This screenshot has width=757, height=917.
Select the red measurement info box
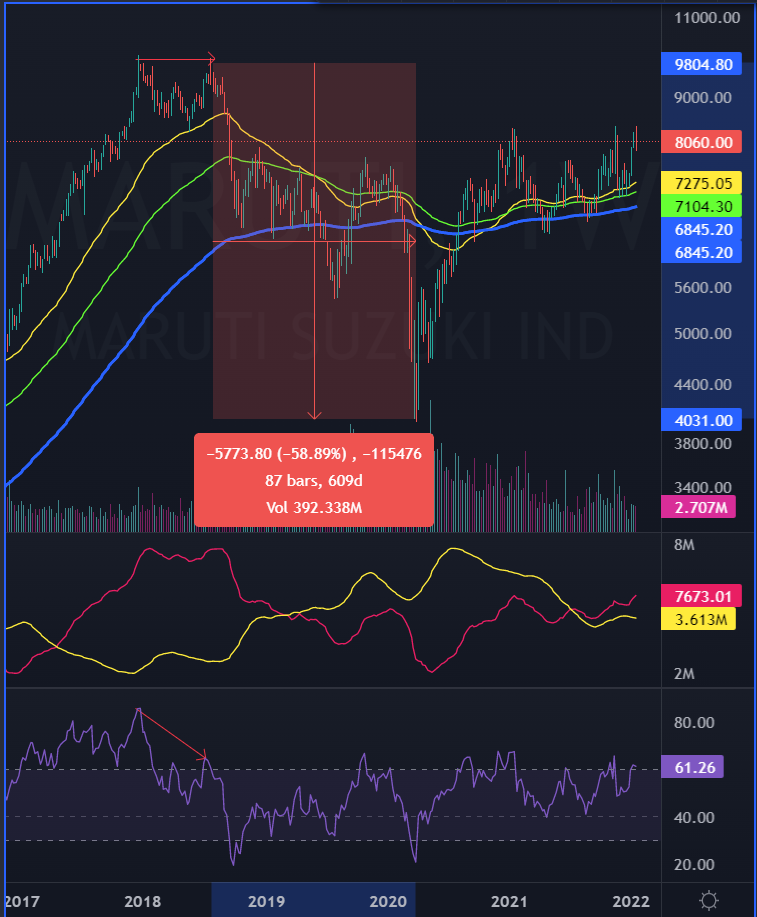pyautogui.click(x=314, y=480)
